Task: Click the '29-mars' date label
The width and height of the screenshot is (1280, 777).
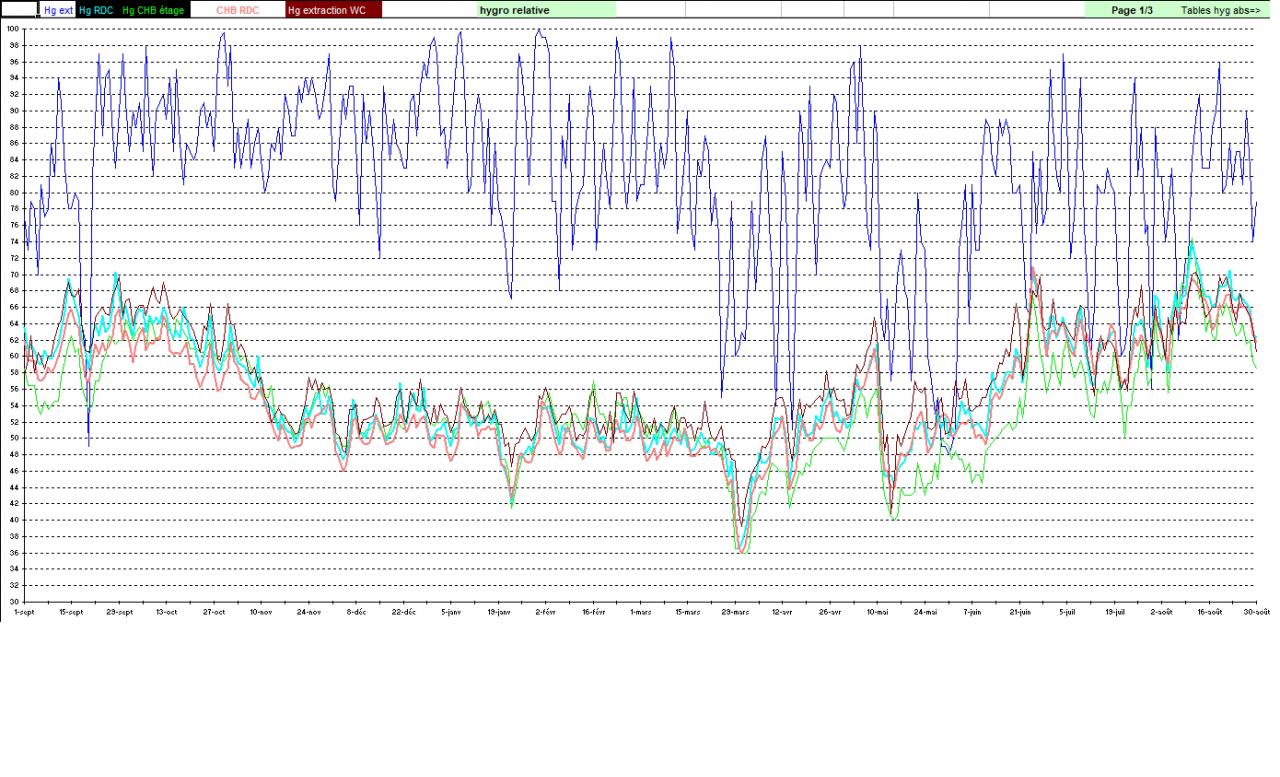Action: [x=735, y=611]
